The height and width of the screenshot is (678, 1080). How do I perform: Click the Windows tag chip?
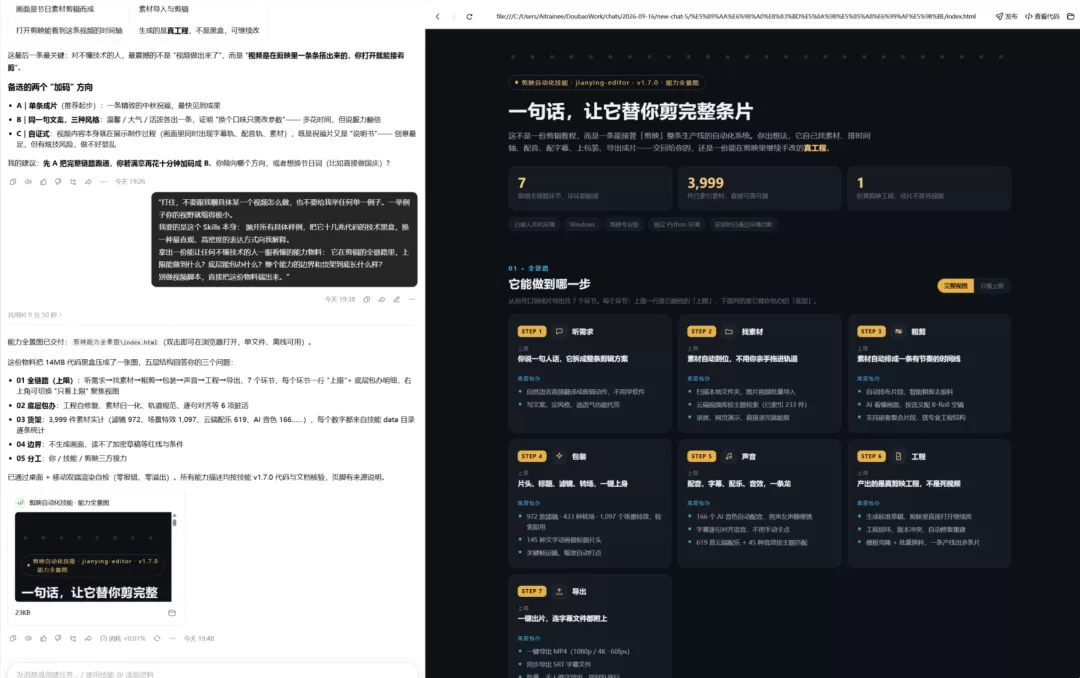tap(582, 225)
